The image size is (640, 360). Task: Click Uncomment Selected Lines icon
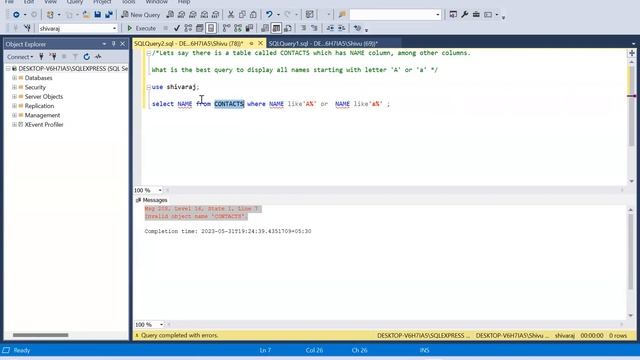click(x=314, y=28)
